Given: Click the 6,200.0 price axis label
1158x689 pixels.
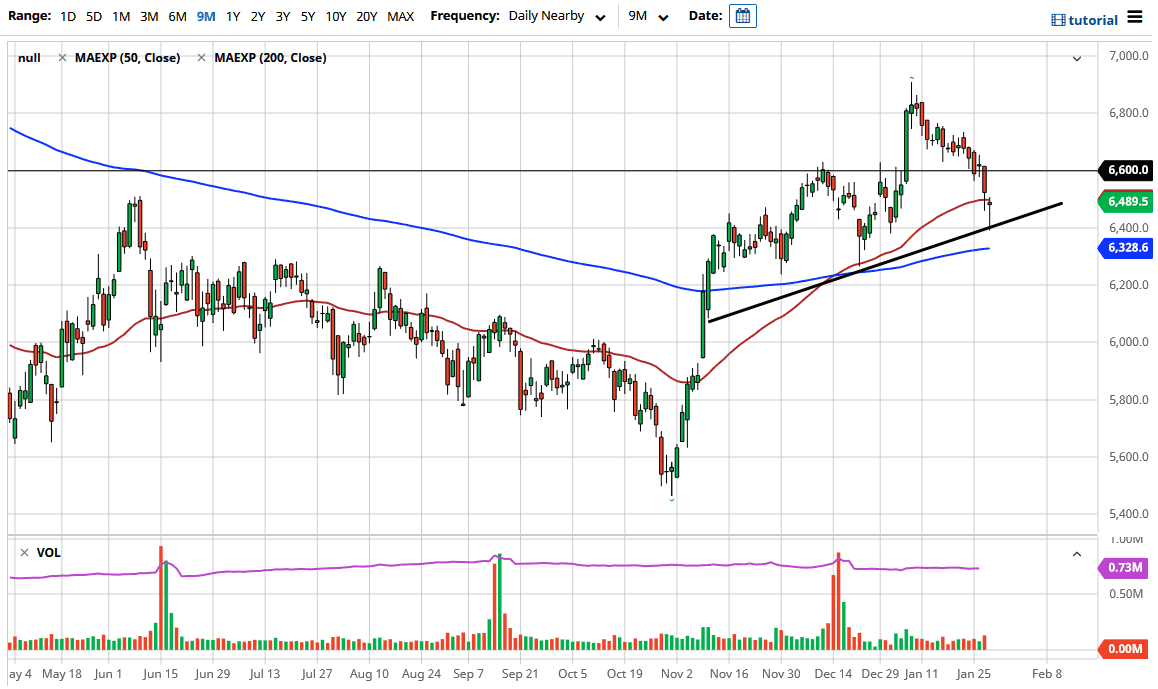Looking at the screenshot, I should 1128,284.
